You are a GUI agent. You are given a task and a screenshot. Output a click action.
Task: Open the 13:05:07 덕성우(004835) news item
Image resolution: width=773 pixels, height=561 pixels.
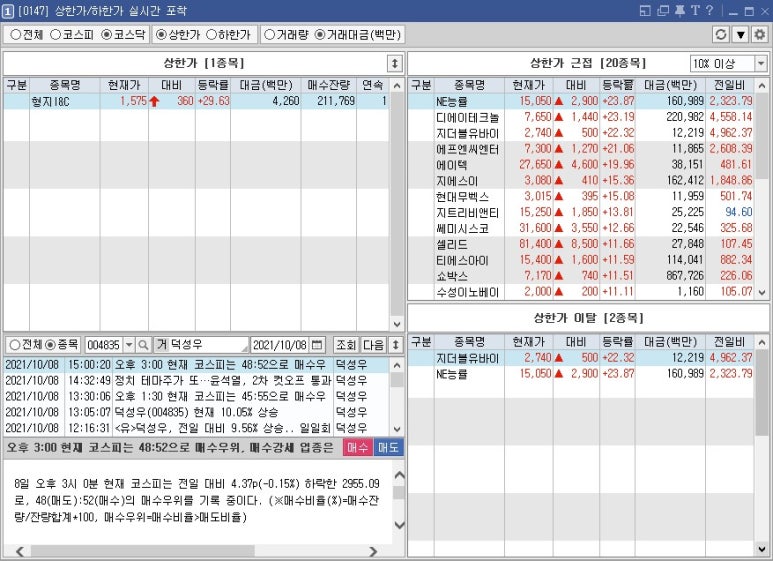196,412
